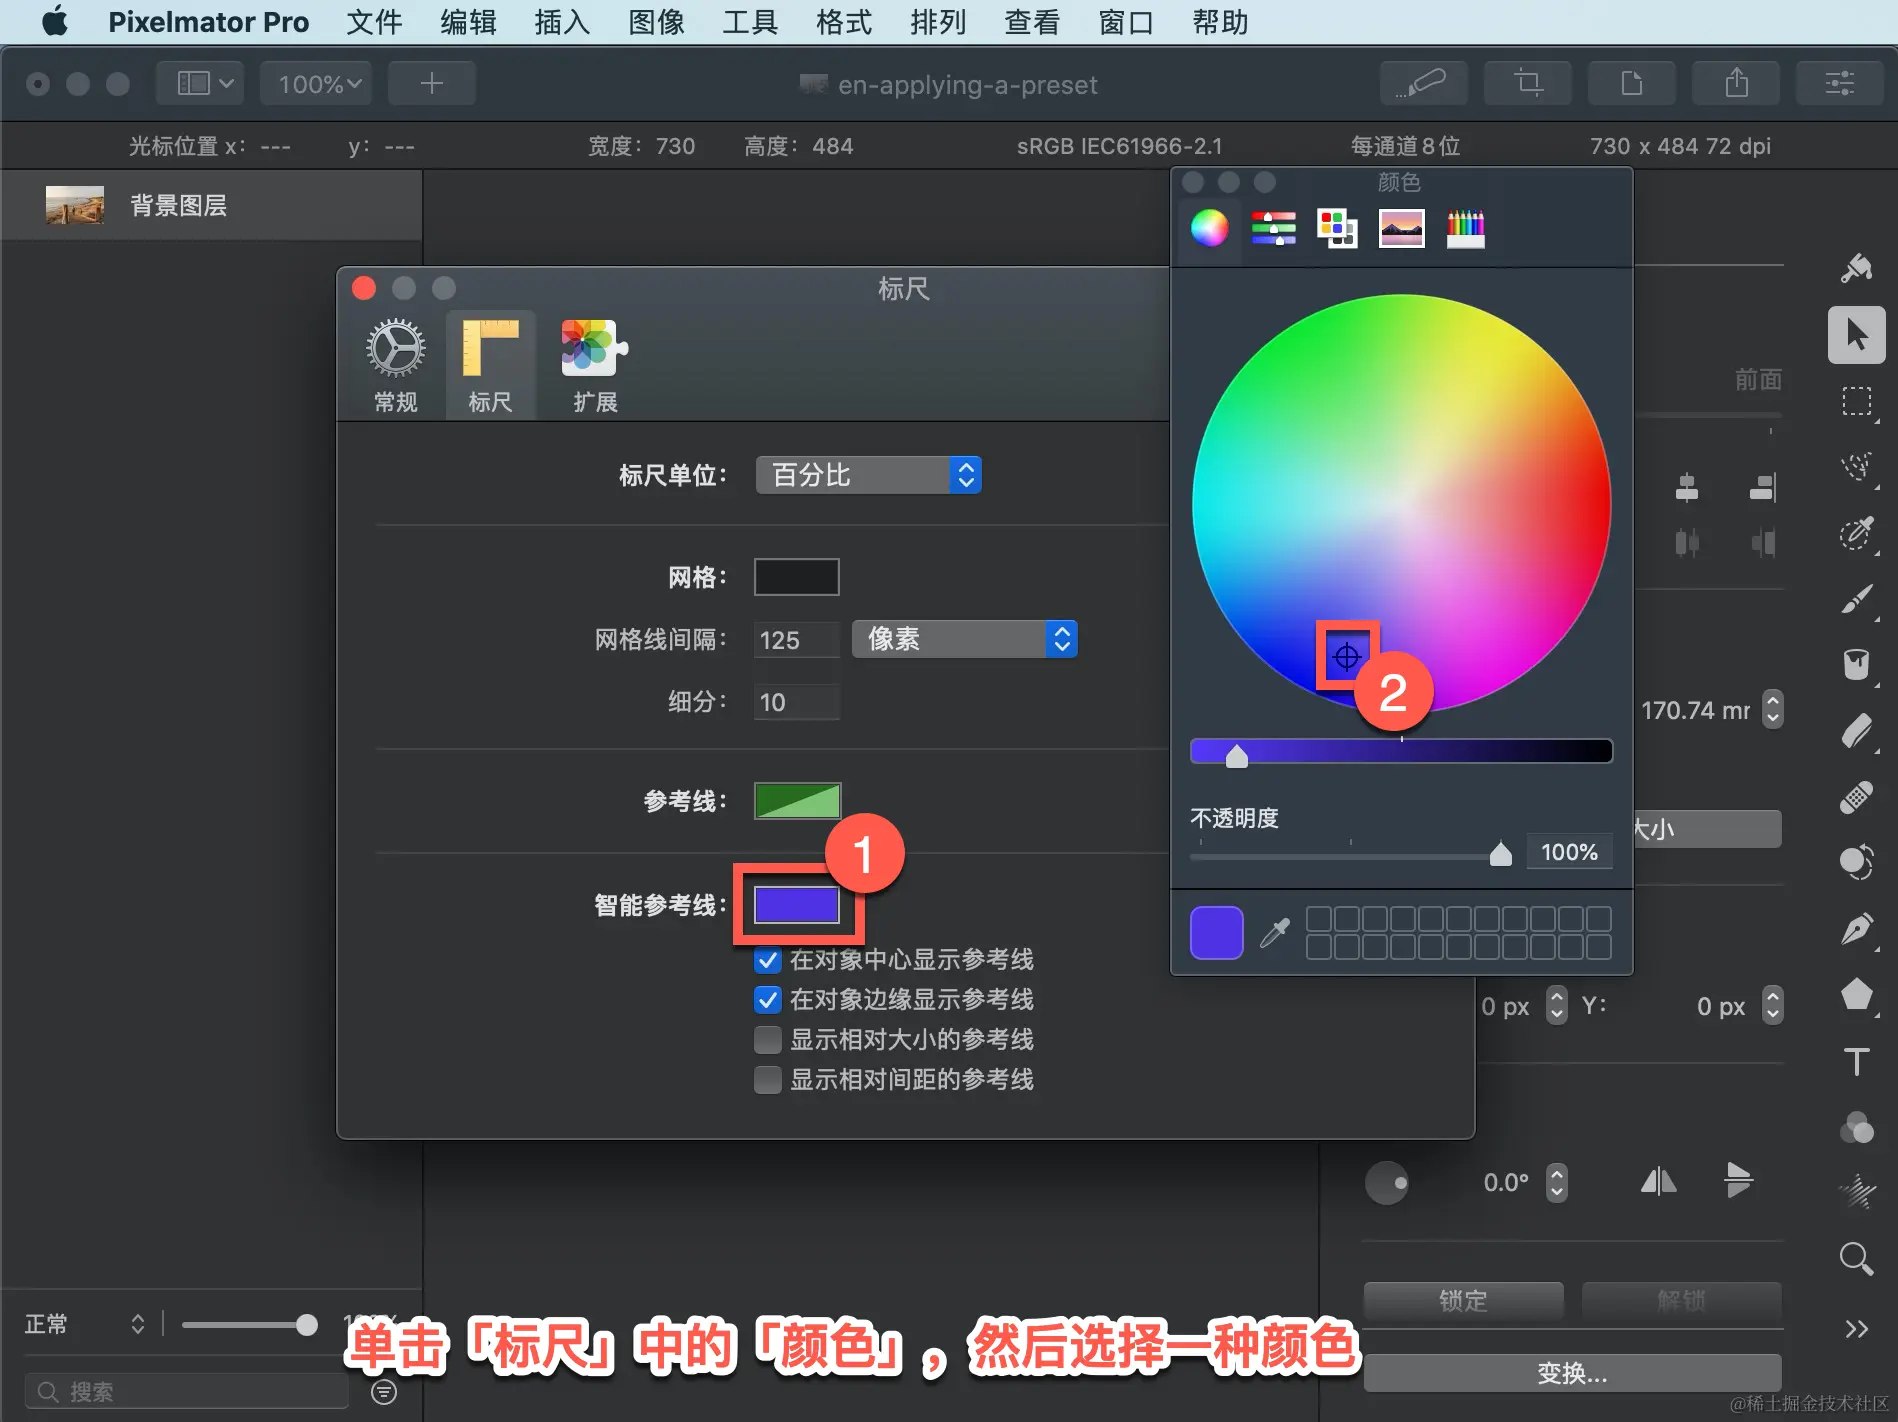Select the Repair bandage tool
The width and height of the screenshot is (1898, 1422).
tap(1857, 797)
